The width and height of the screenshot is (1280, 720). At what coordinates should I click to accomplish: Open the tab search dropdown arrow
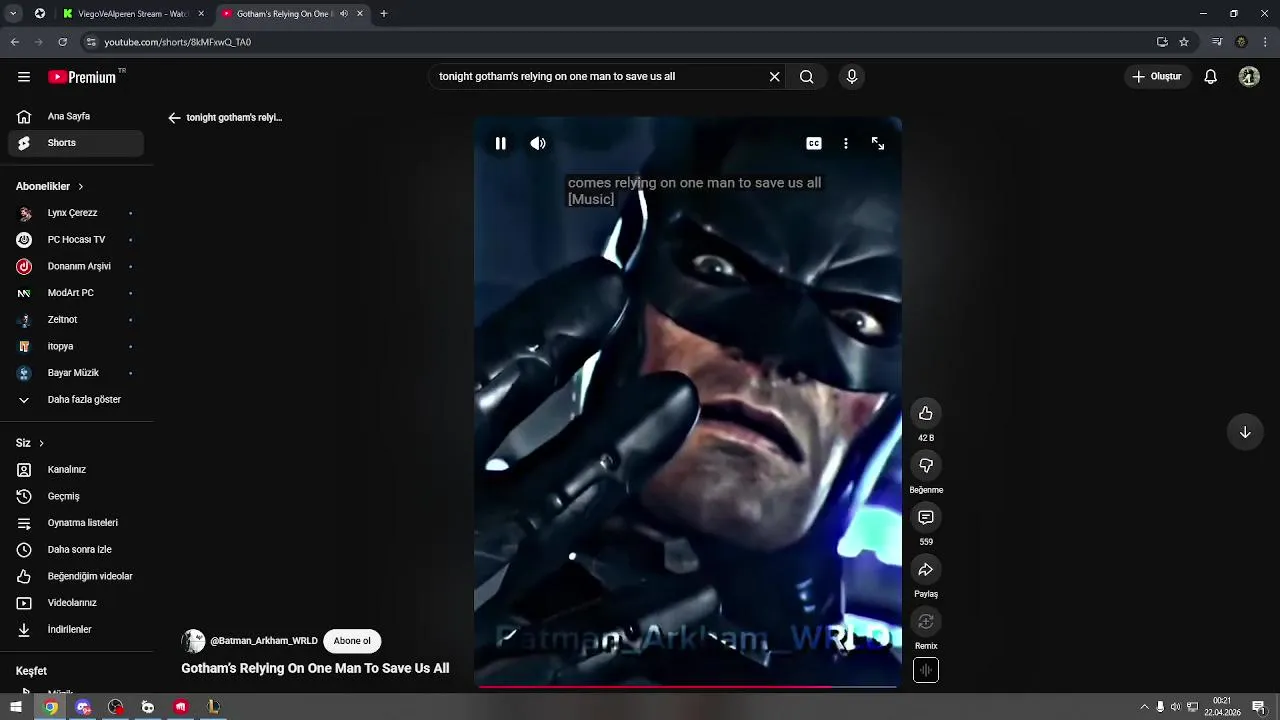click(13, 14)
